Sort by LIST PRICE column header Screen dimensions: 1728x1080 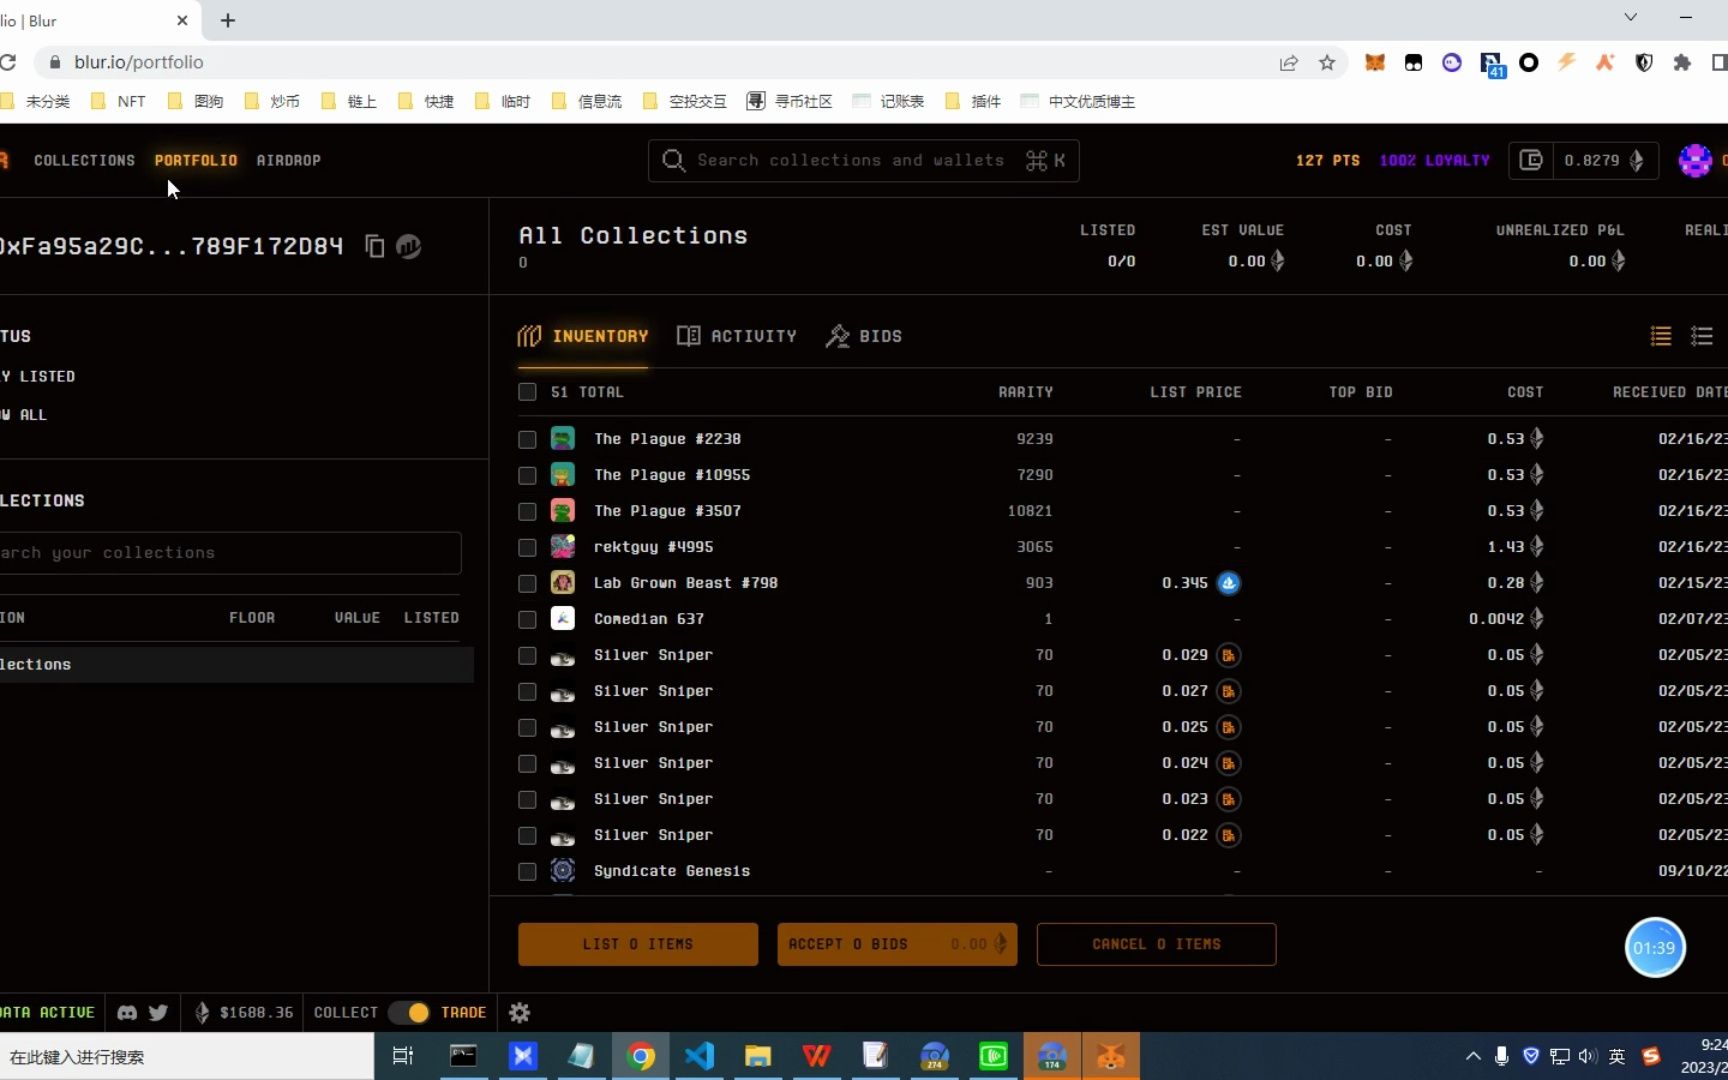coord(1195,392)
